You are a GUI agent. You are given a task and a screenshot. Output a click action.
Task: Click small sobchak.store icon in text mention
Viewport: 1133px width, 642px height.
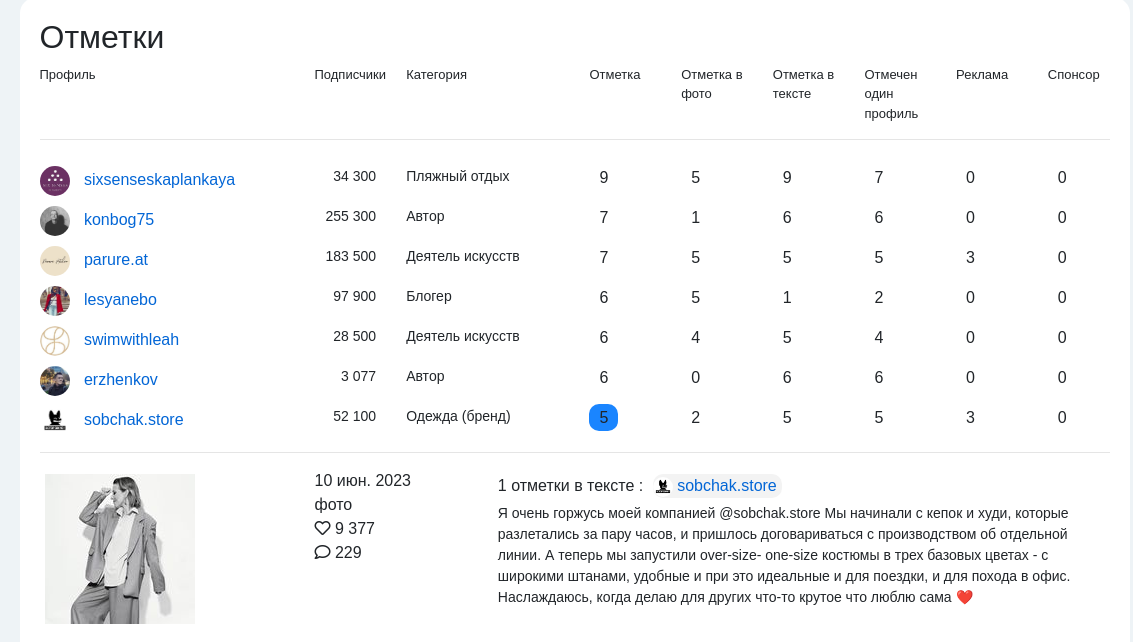click(x=663, y=486)
